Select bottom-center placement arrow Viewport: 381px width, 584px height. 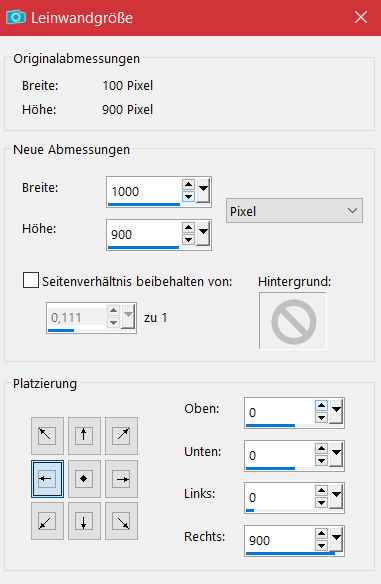[x=84, y=521]
